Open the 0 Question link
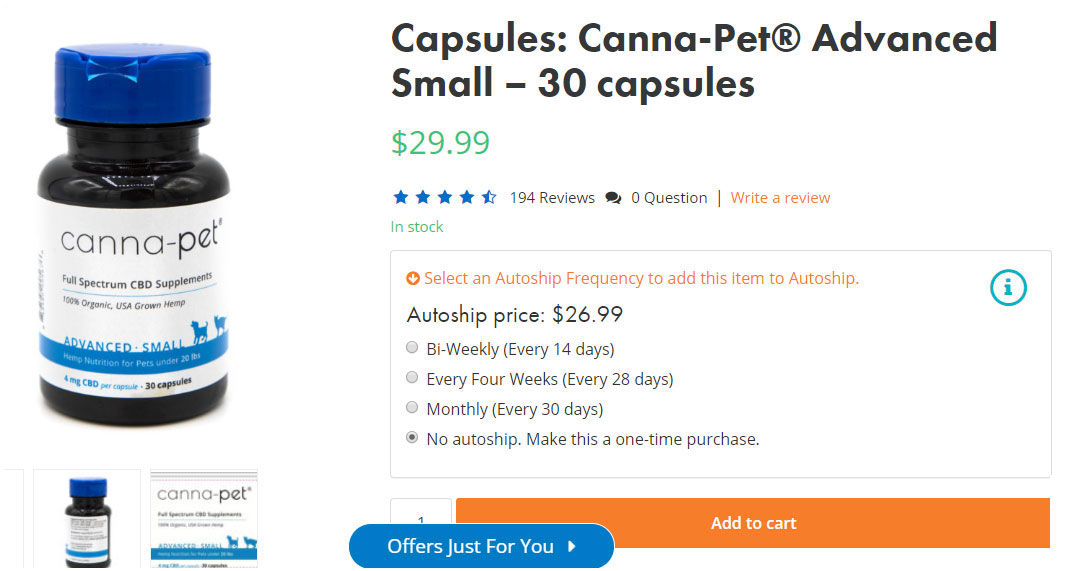Image resolution: width=1067 pixels, height=571 pixels. 669,198
